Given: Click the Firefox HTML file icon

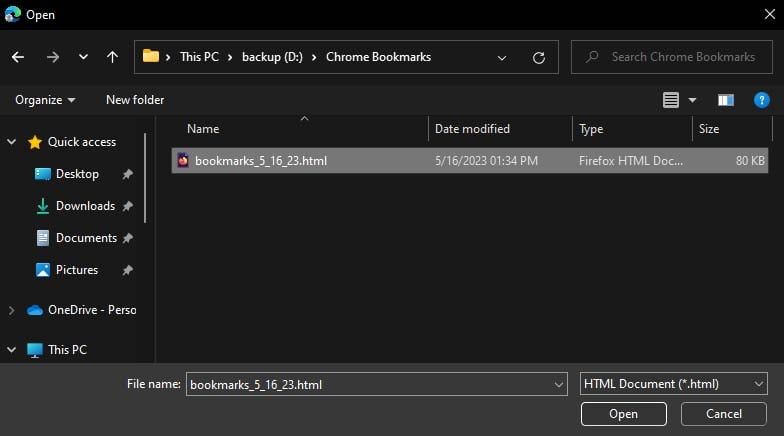Looking at the screenshot, I should pos(183,160).
